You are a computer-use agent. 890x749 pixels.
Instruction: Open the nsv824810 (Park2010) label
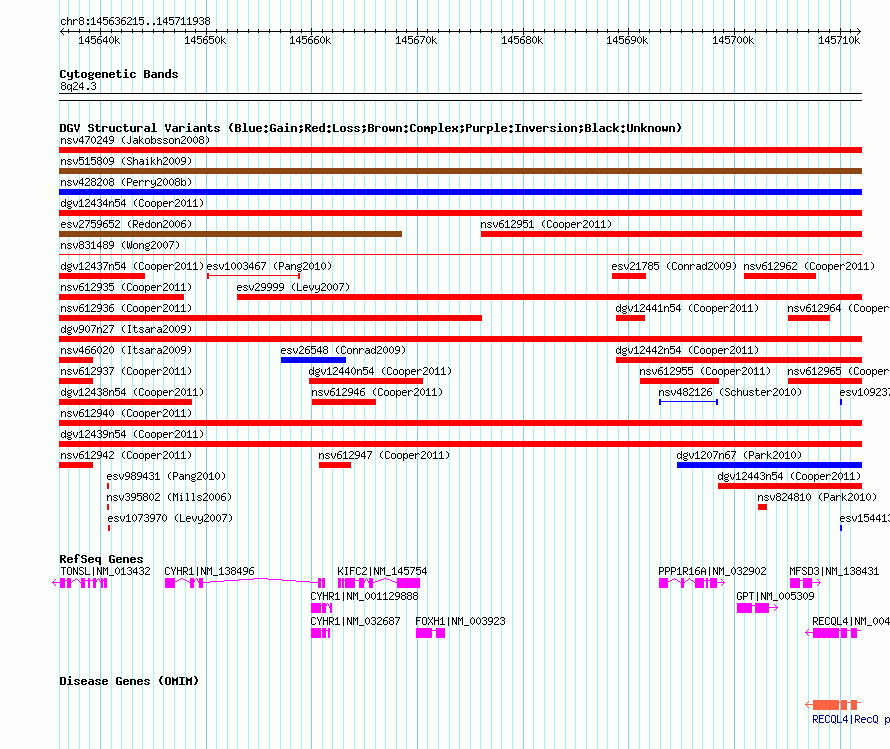coord(817,497)
